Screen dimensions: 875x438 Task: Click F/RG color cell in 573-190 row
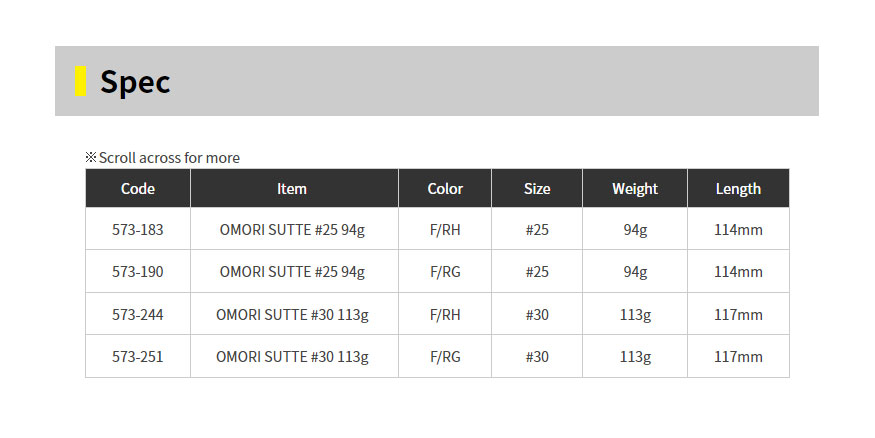point(445,272)
